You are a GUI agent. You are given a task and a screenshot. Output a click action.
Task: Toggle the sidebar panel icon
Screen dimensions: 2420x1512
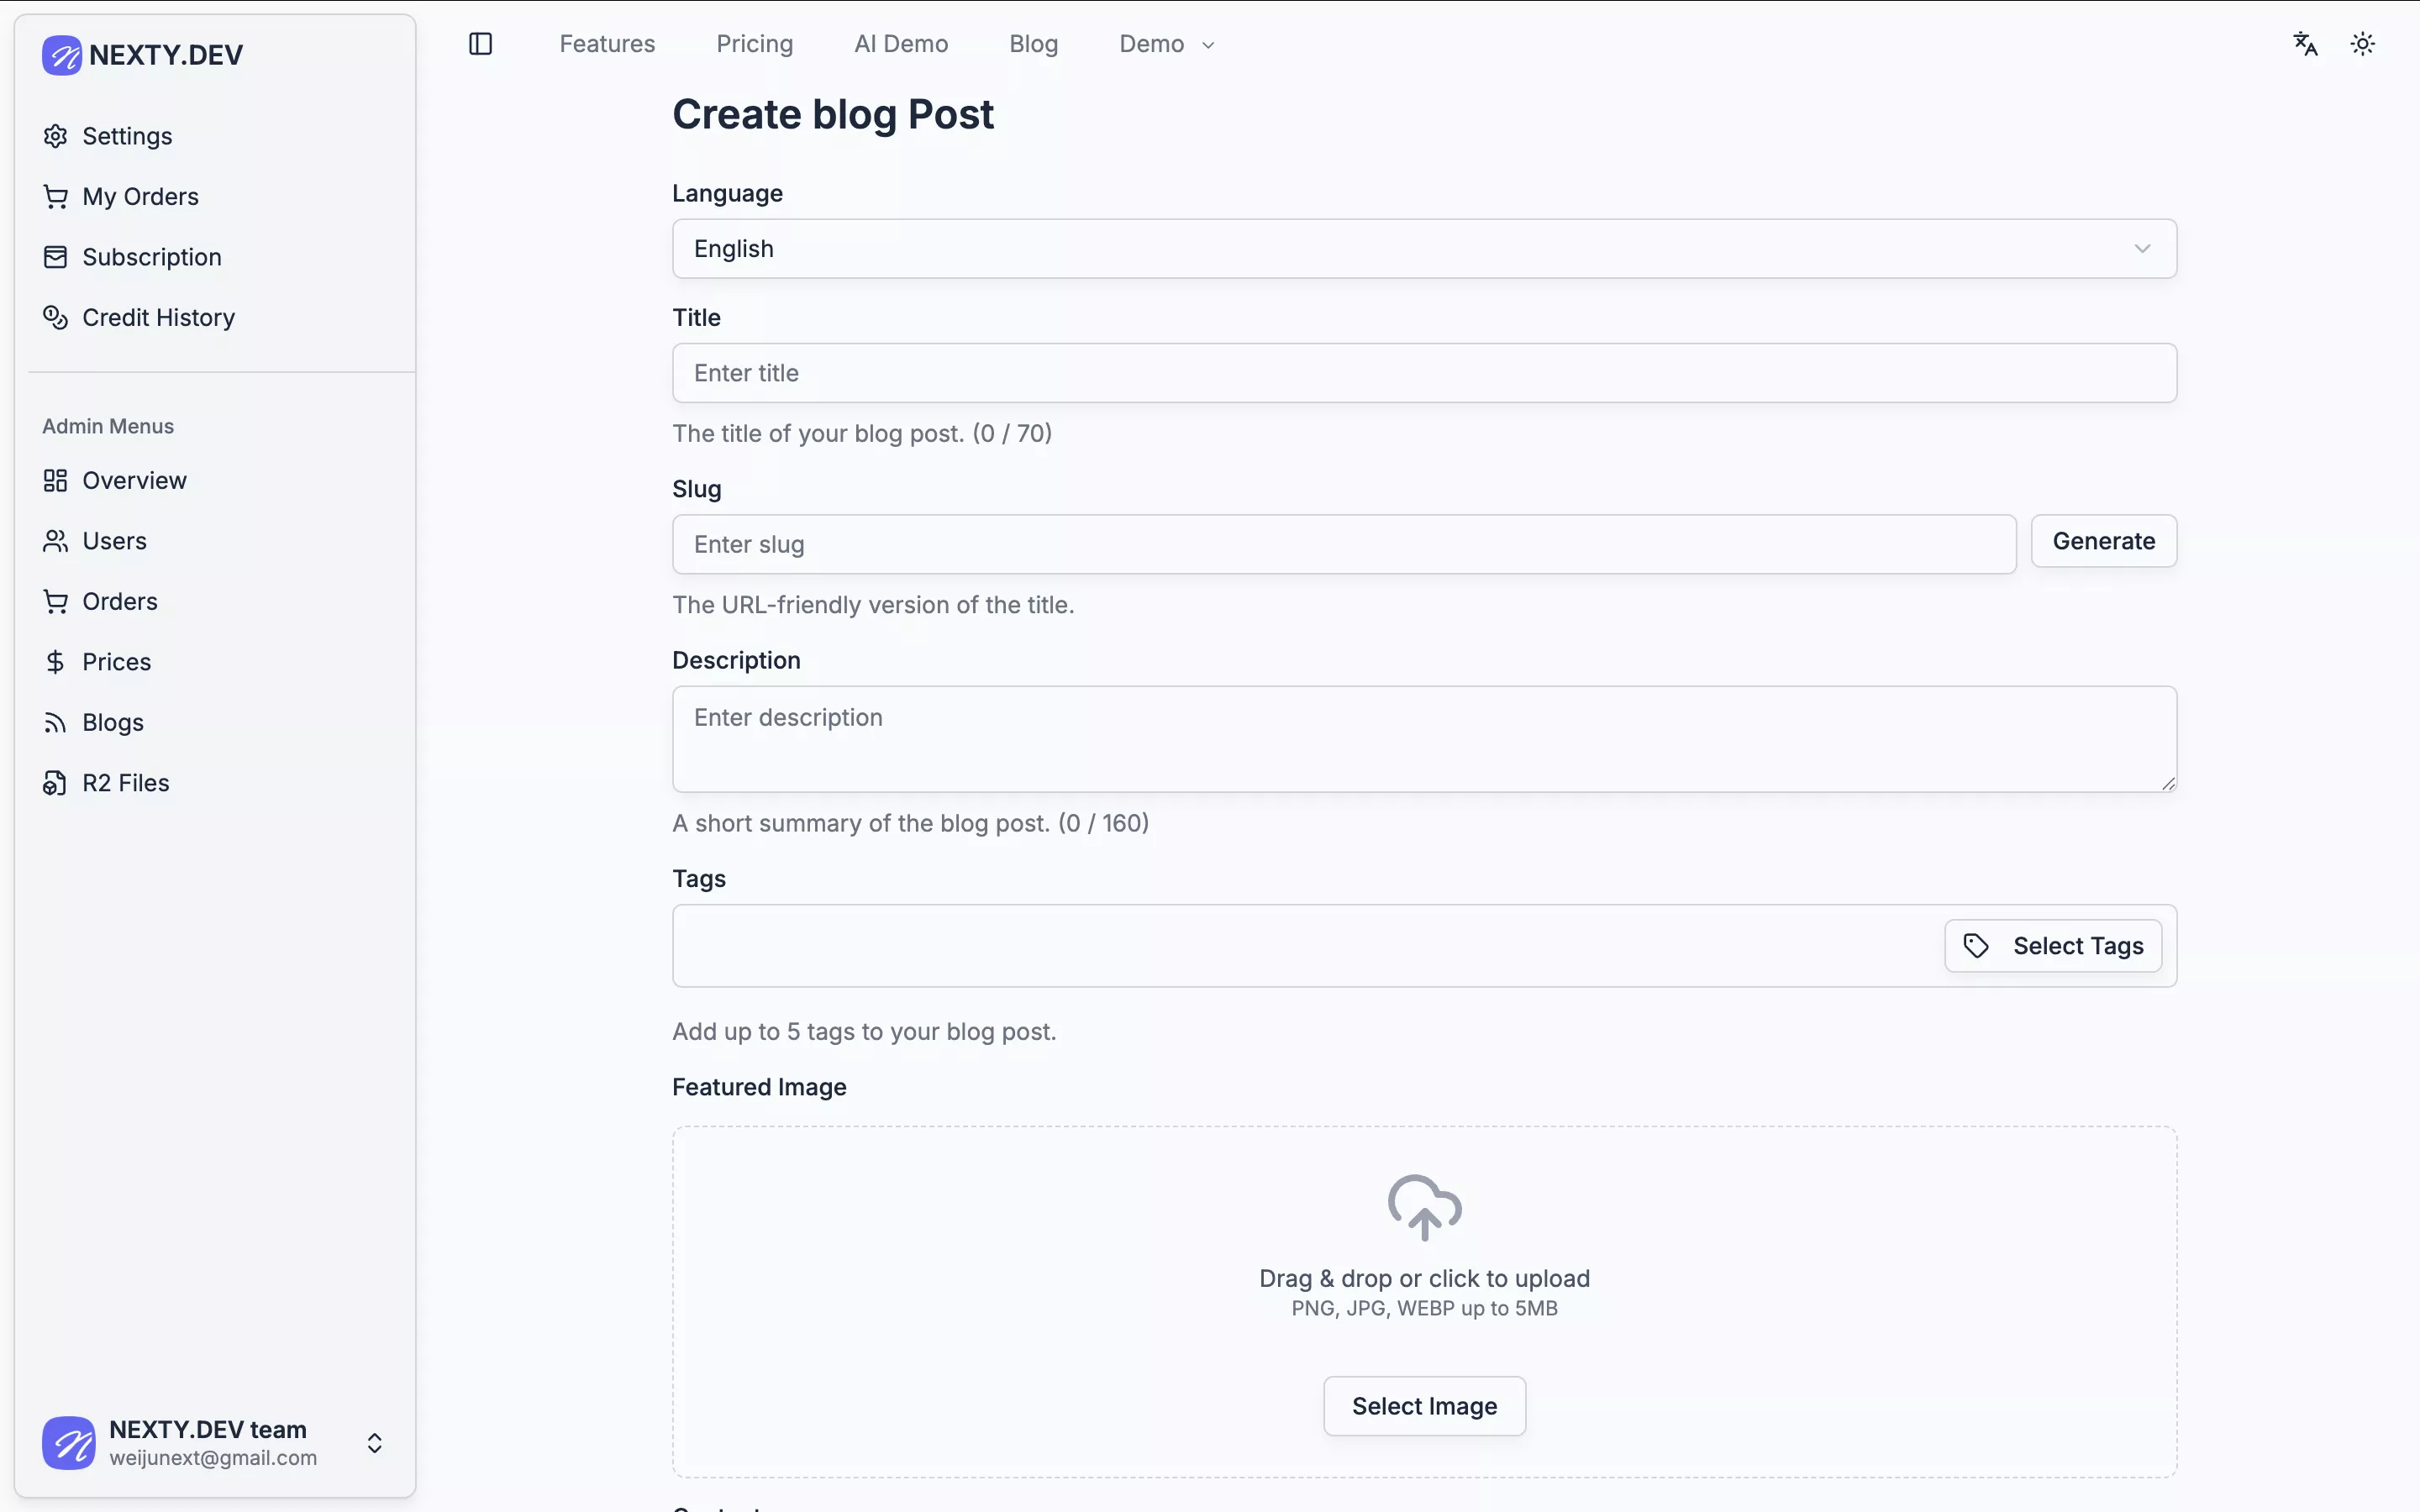(480, 44)
